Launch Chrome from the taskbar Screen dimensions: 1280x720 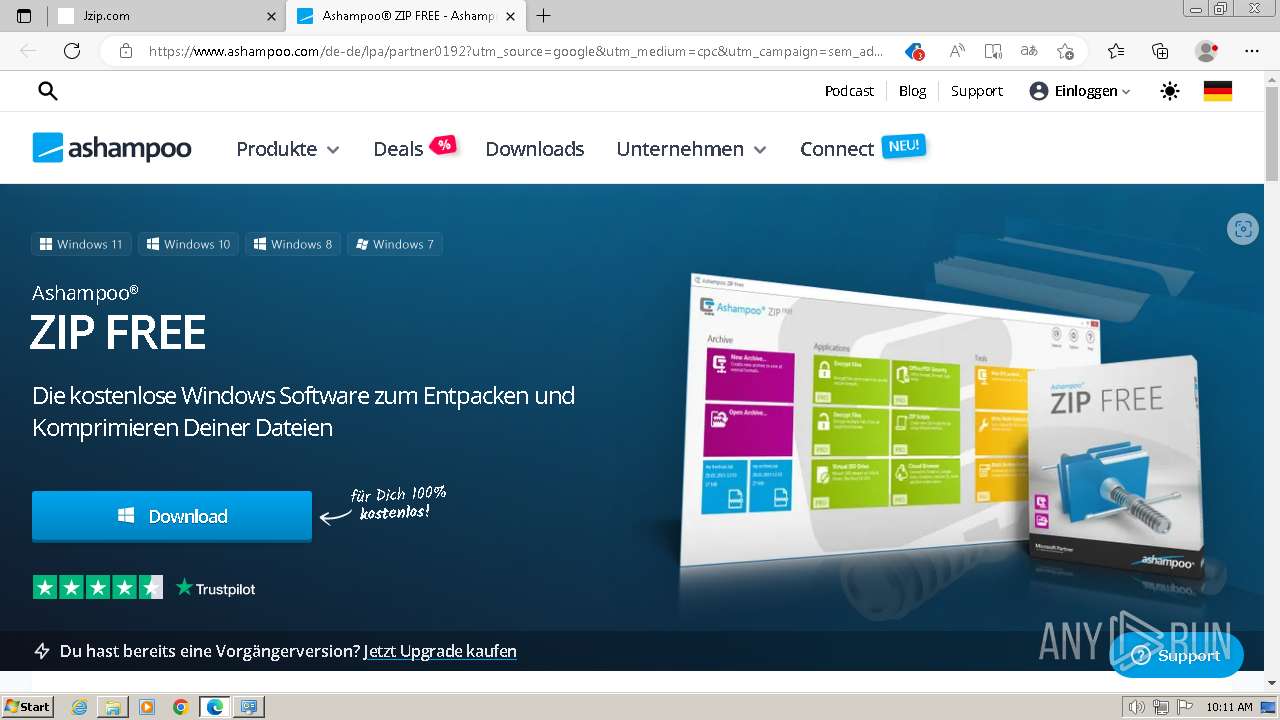tap(180, 707)
